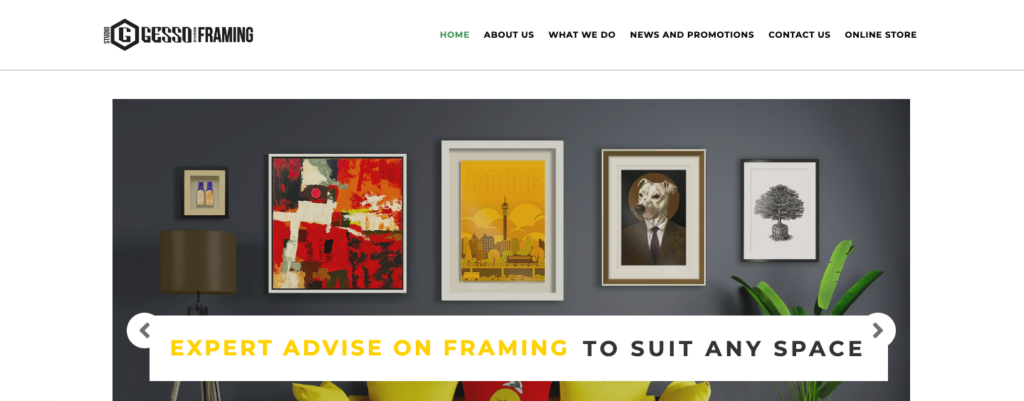The image size is (1024, 401).
Task: Click the Expert Advise on Framing headline
Action: pos(369,348)
